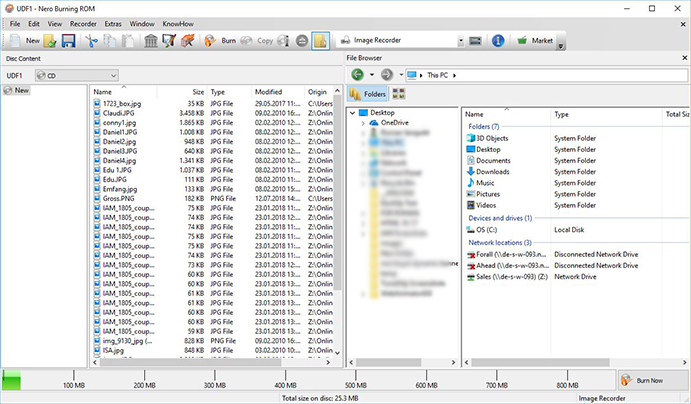Go back with the green arrow button
The width and height of the screenshot is (691, 404).
tap(357, 75)
